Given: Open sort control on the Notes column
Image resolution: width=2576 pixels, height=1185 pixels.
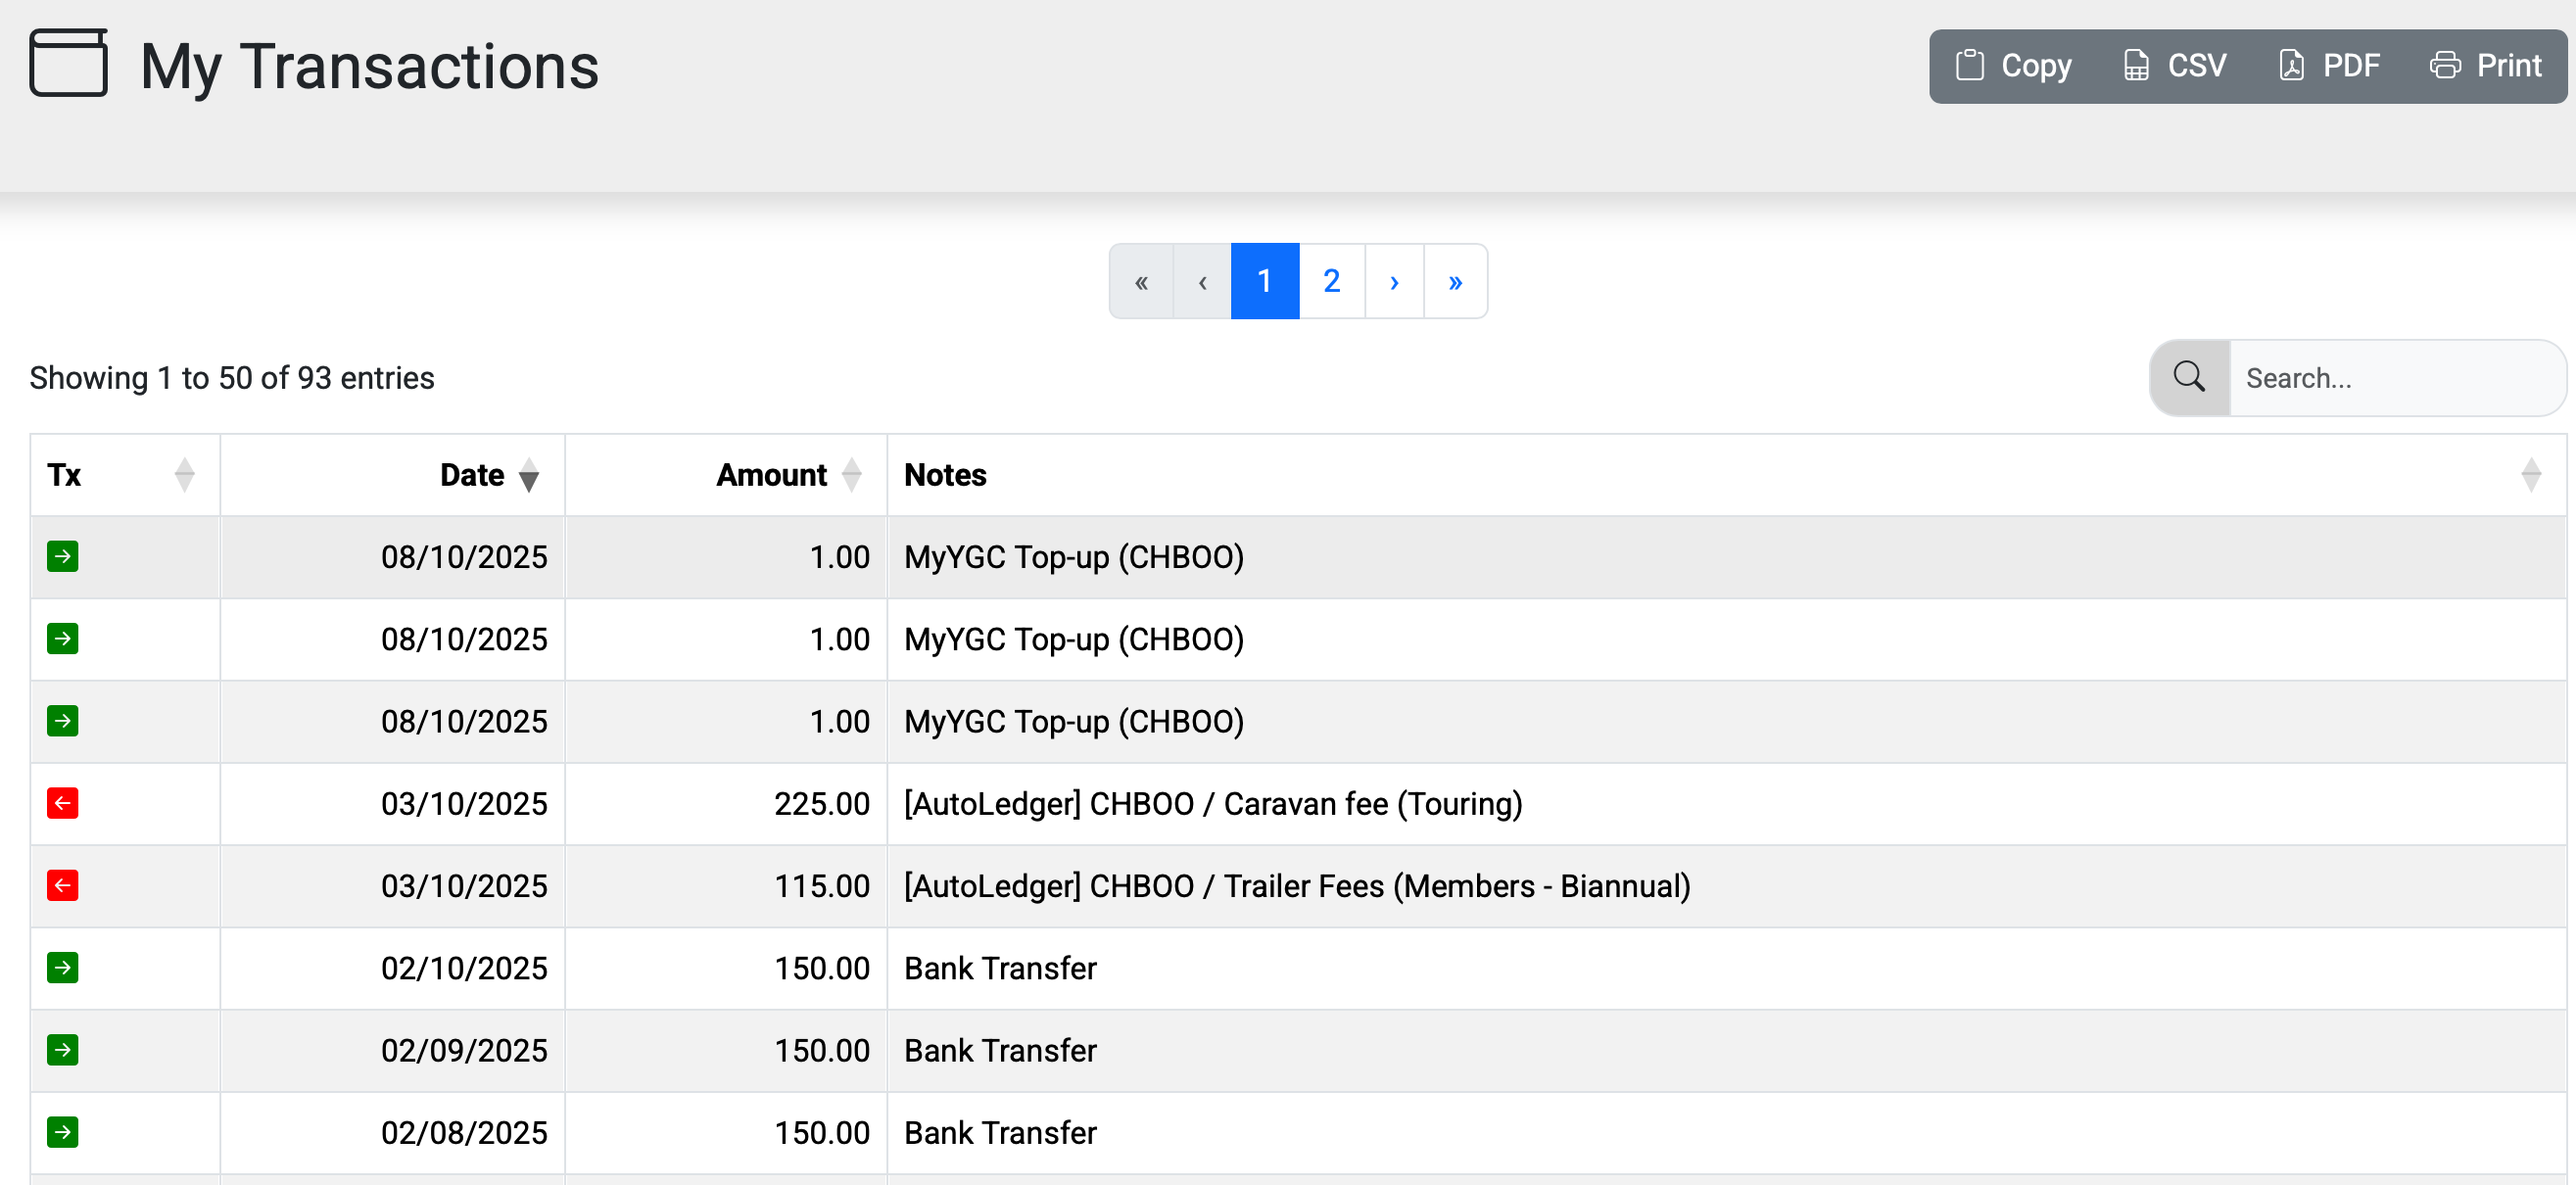Looking at the screenshot, I should [2532, 473].
